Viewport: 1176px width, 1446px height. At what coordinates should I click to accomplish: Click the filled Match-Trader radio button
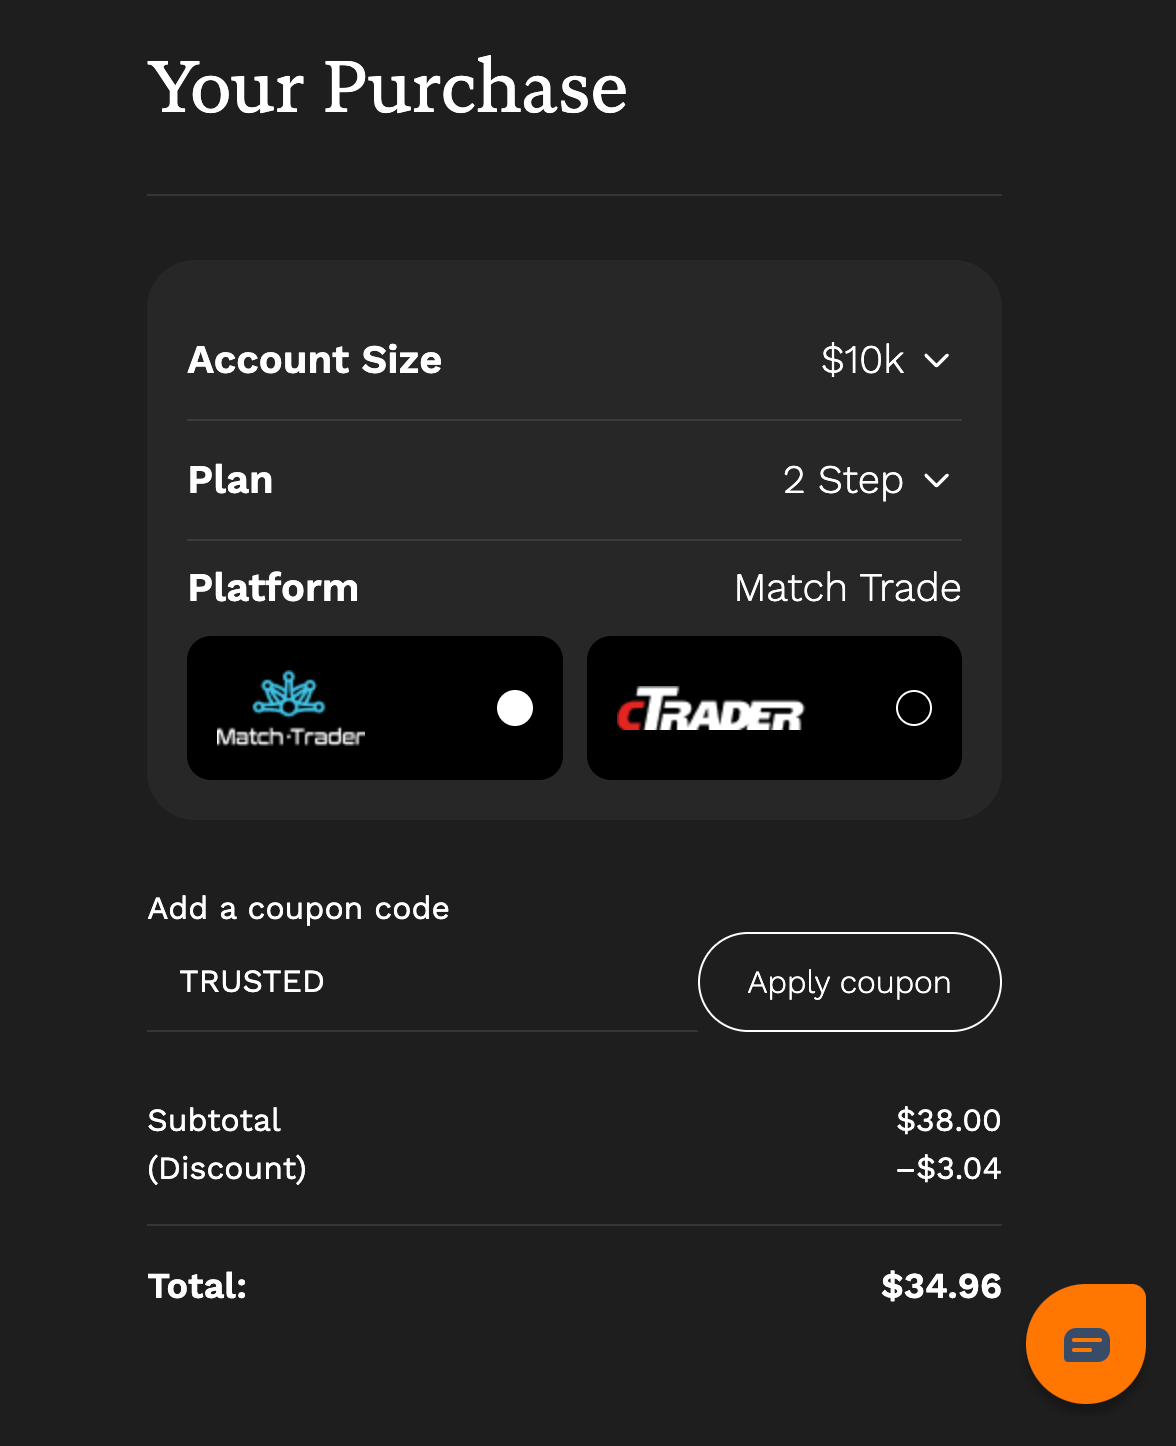pyautogui.click(x=515, y=708)
